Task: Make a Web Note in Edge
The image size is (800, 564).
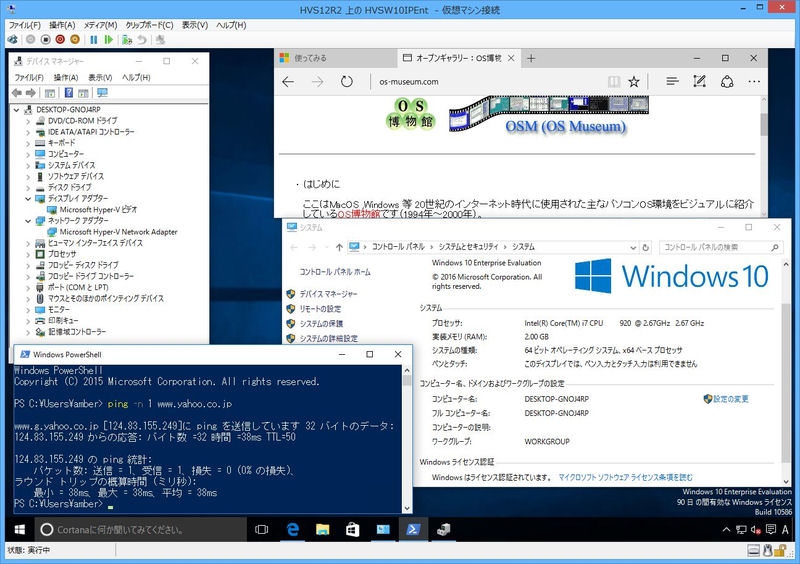Action: 699,81
